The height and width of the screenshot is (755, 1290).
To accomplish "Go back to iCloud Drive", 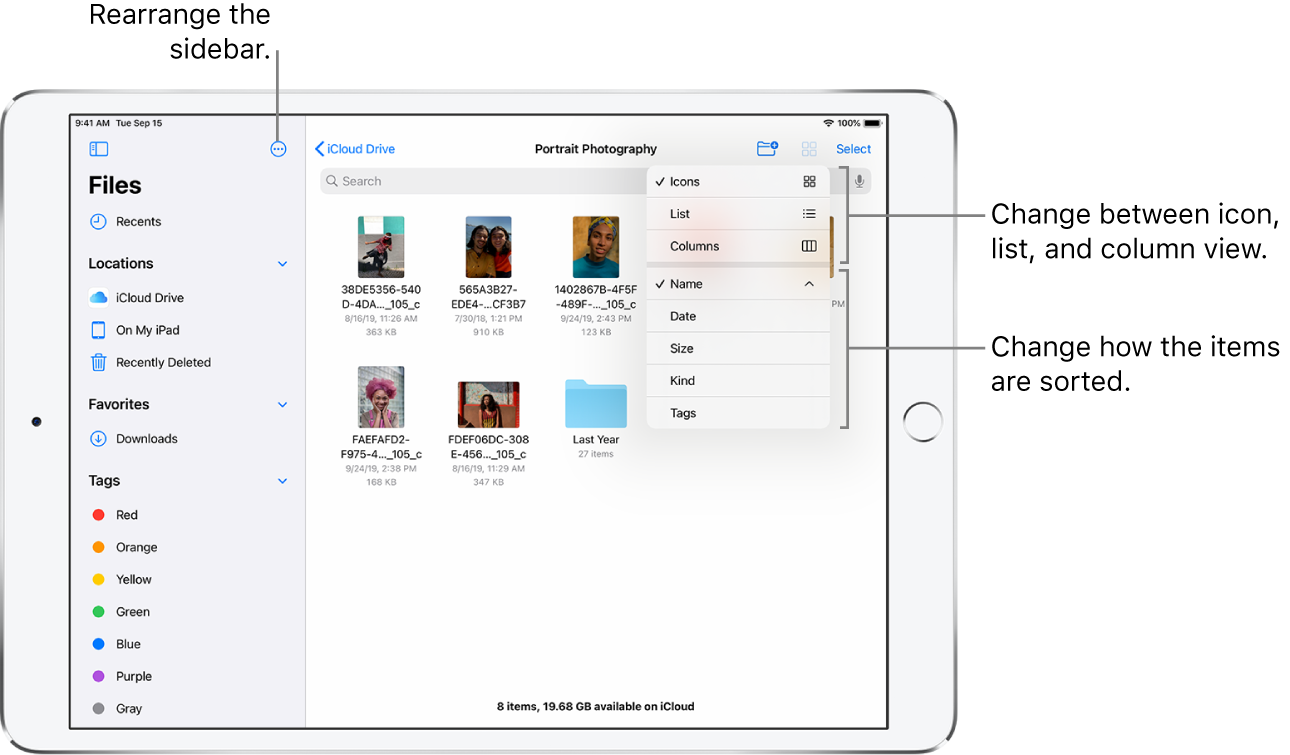I will point(355,149).
